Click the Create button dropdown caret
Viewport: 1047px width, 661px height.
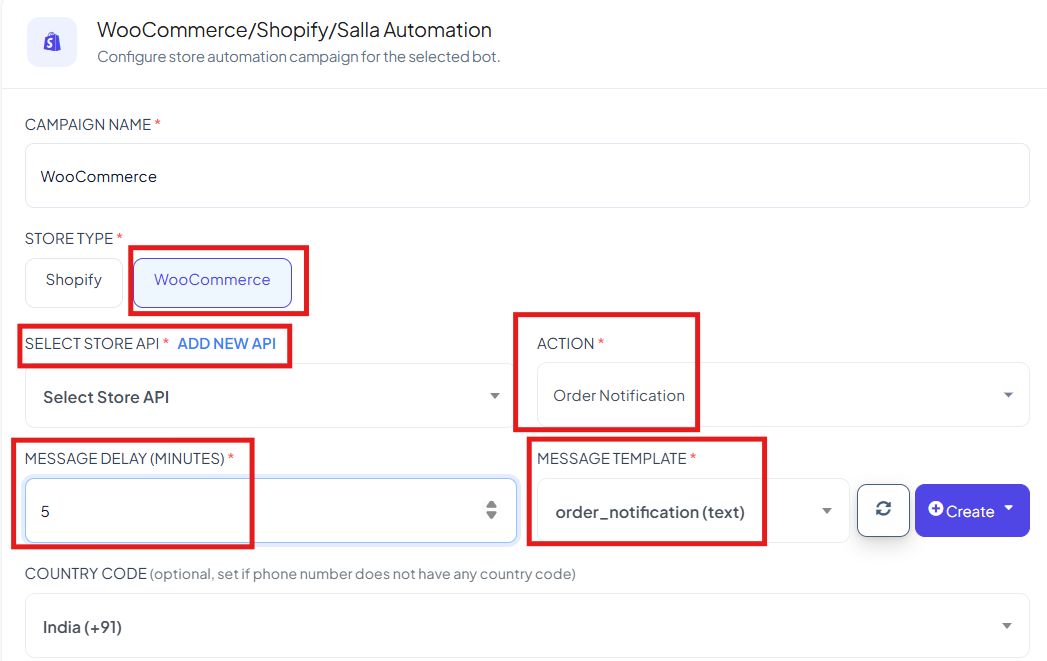(1008, 508)
